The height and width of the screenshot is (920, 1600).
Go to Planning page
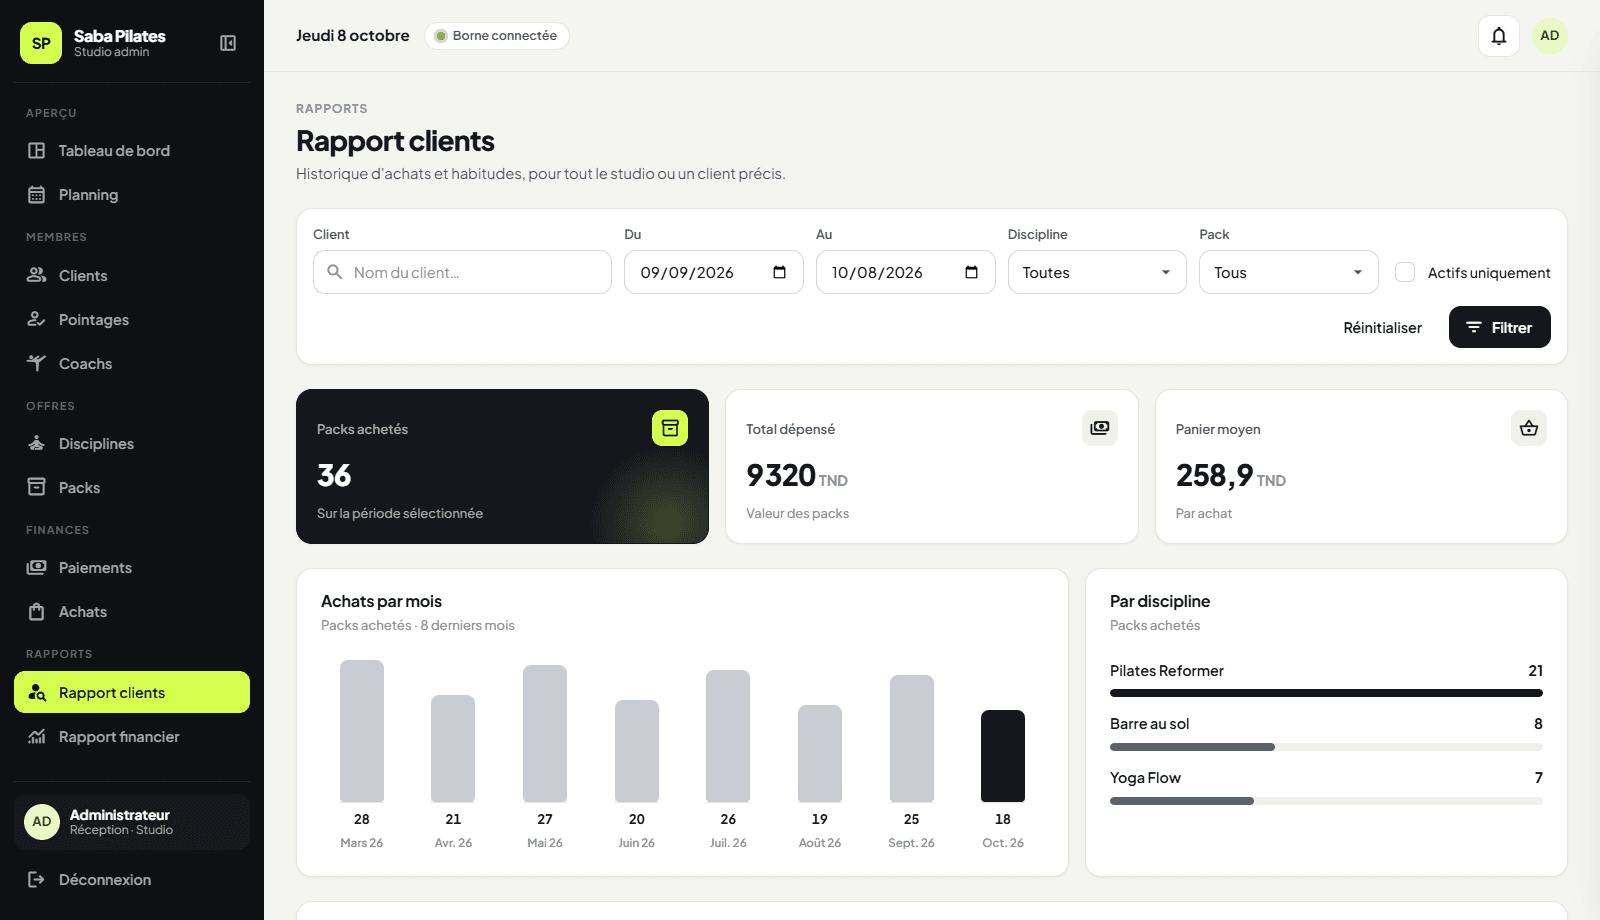132,195
